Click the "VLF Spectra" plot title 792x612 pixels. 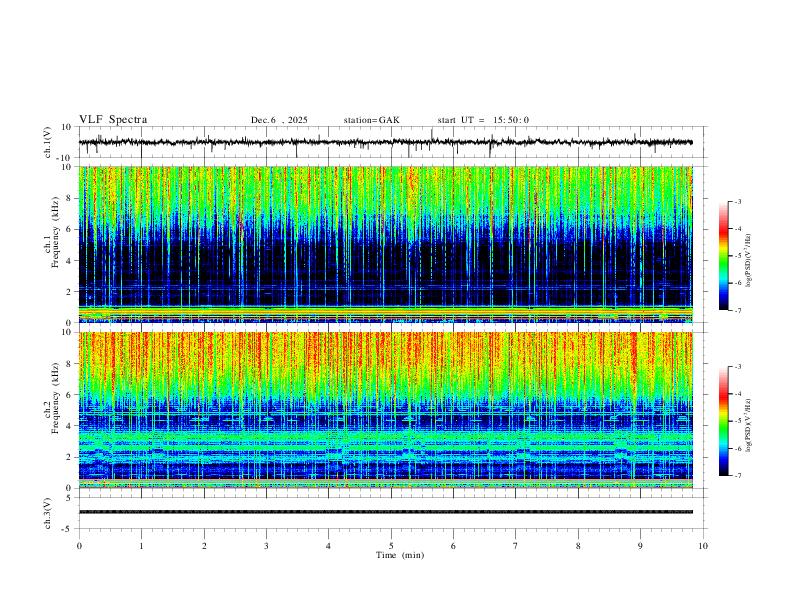pos(113,120)
